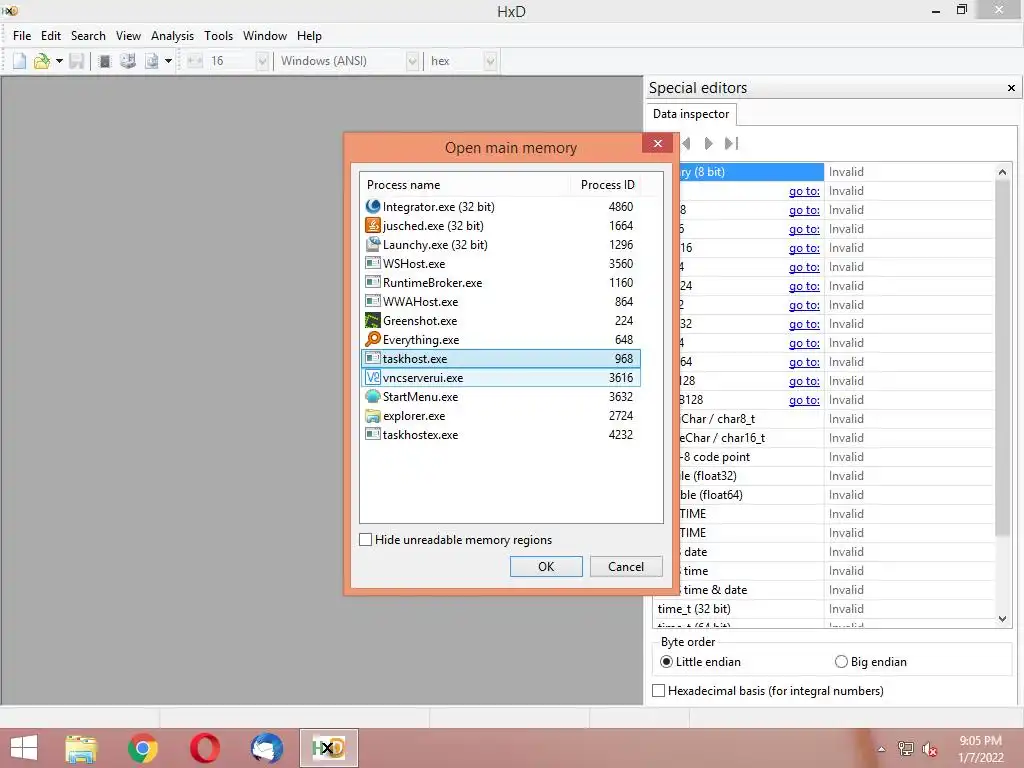Select Little endian byte order
The image size is (1024, 768).
(666, 662)
